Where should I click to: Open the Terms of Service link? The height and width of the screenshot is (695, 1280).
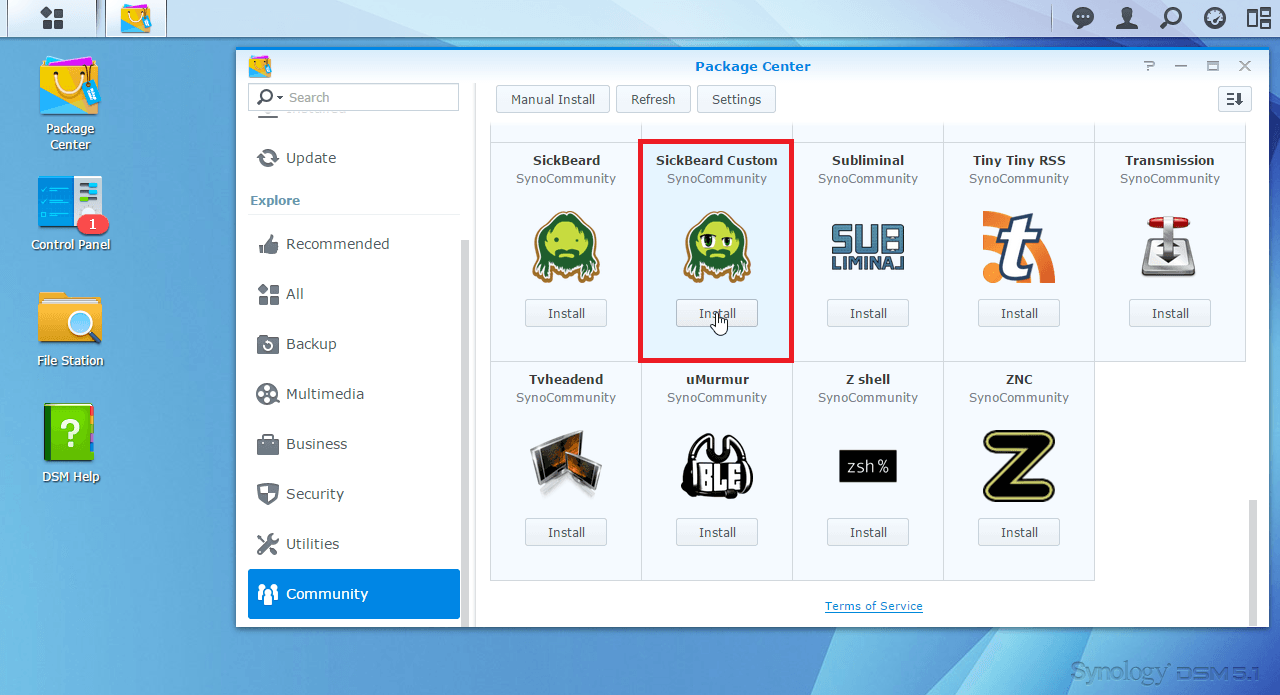(873, 606)
